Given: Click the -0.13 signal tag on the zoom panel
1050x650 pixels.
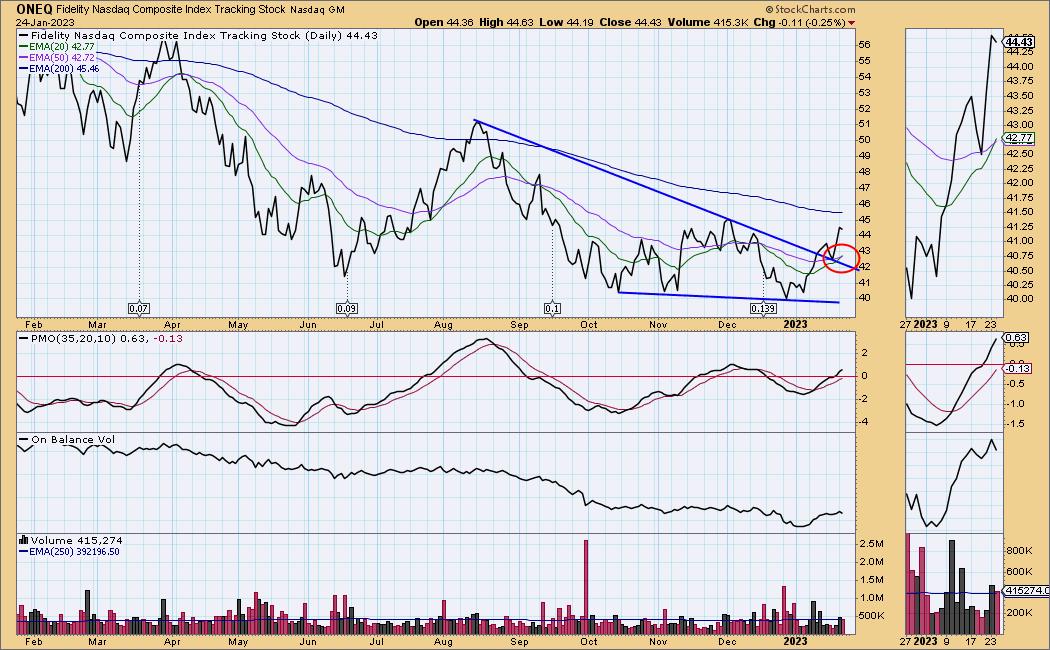Looking at the screenshot, I should pos(1017,368).
